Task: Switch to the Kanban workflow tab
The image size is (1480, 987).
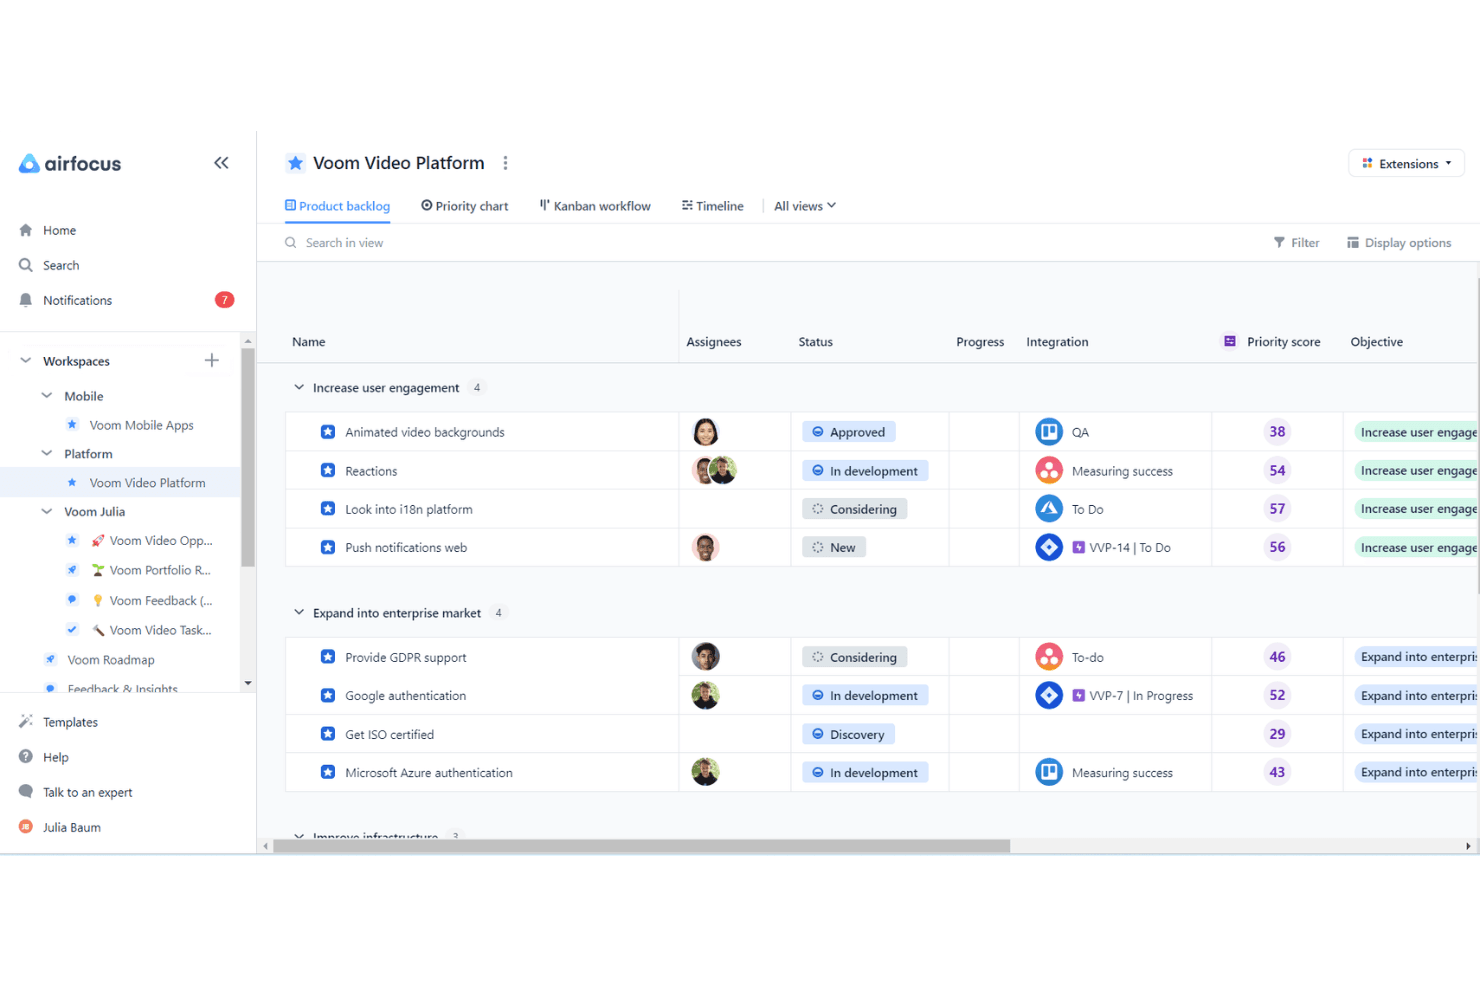Action: [x=595, y=206]
